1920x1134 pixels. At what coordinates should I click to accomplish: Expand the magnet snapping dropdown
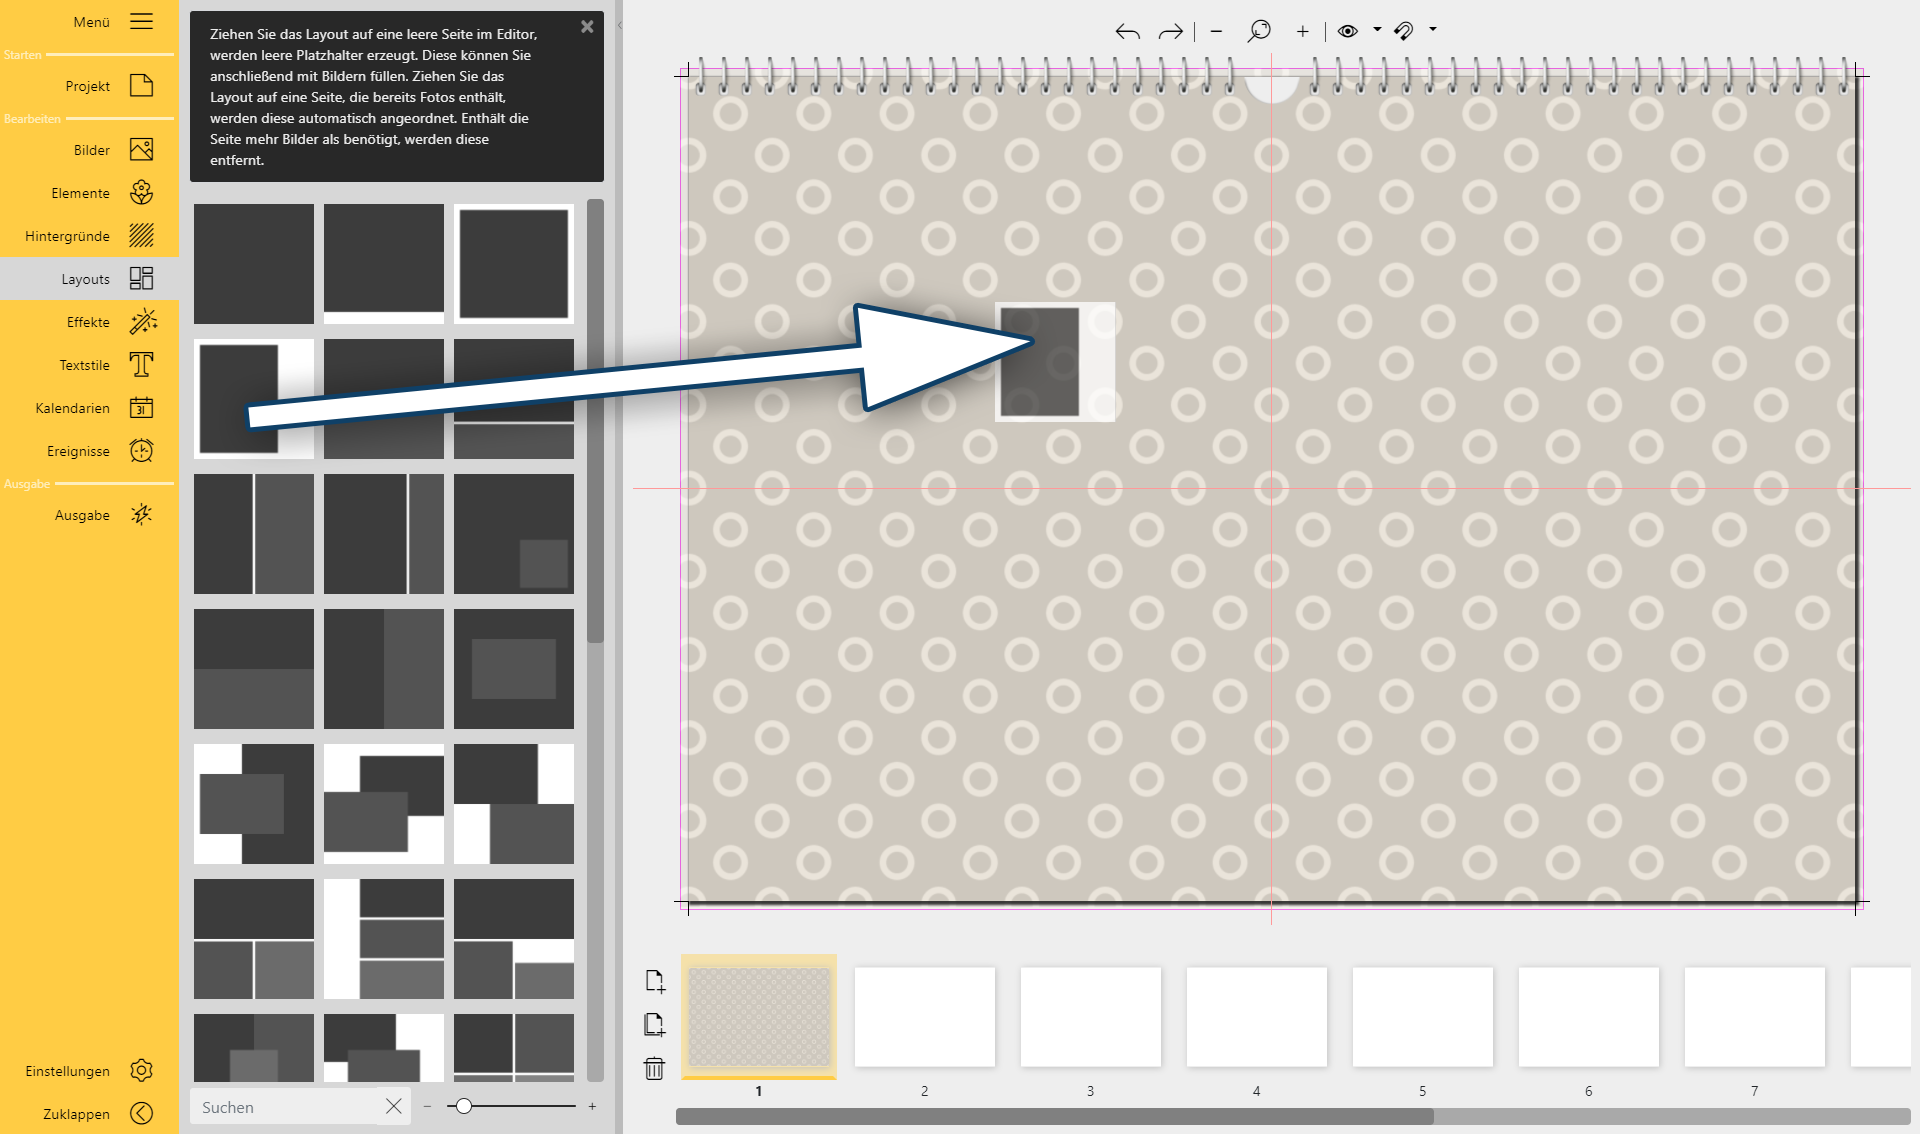pos(1432,31)
